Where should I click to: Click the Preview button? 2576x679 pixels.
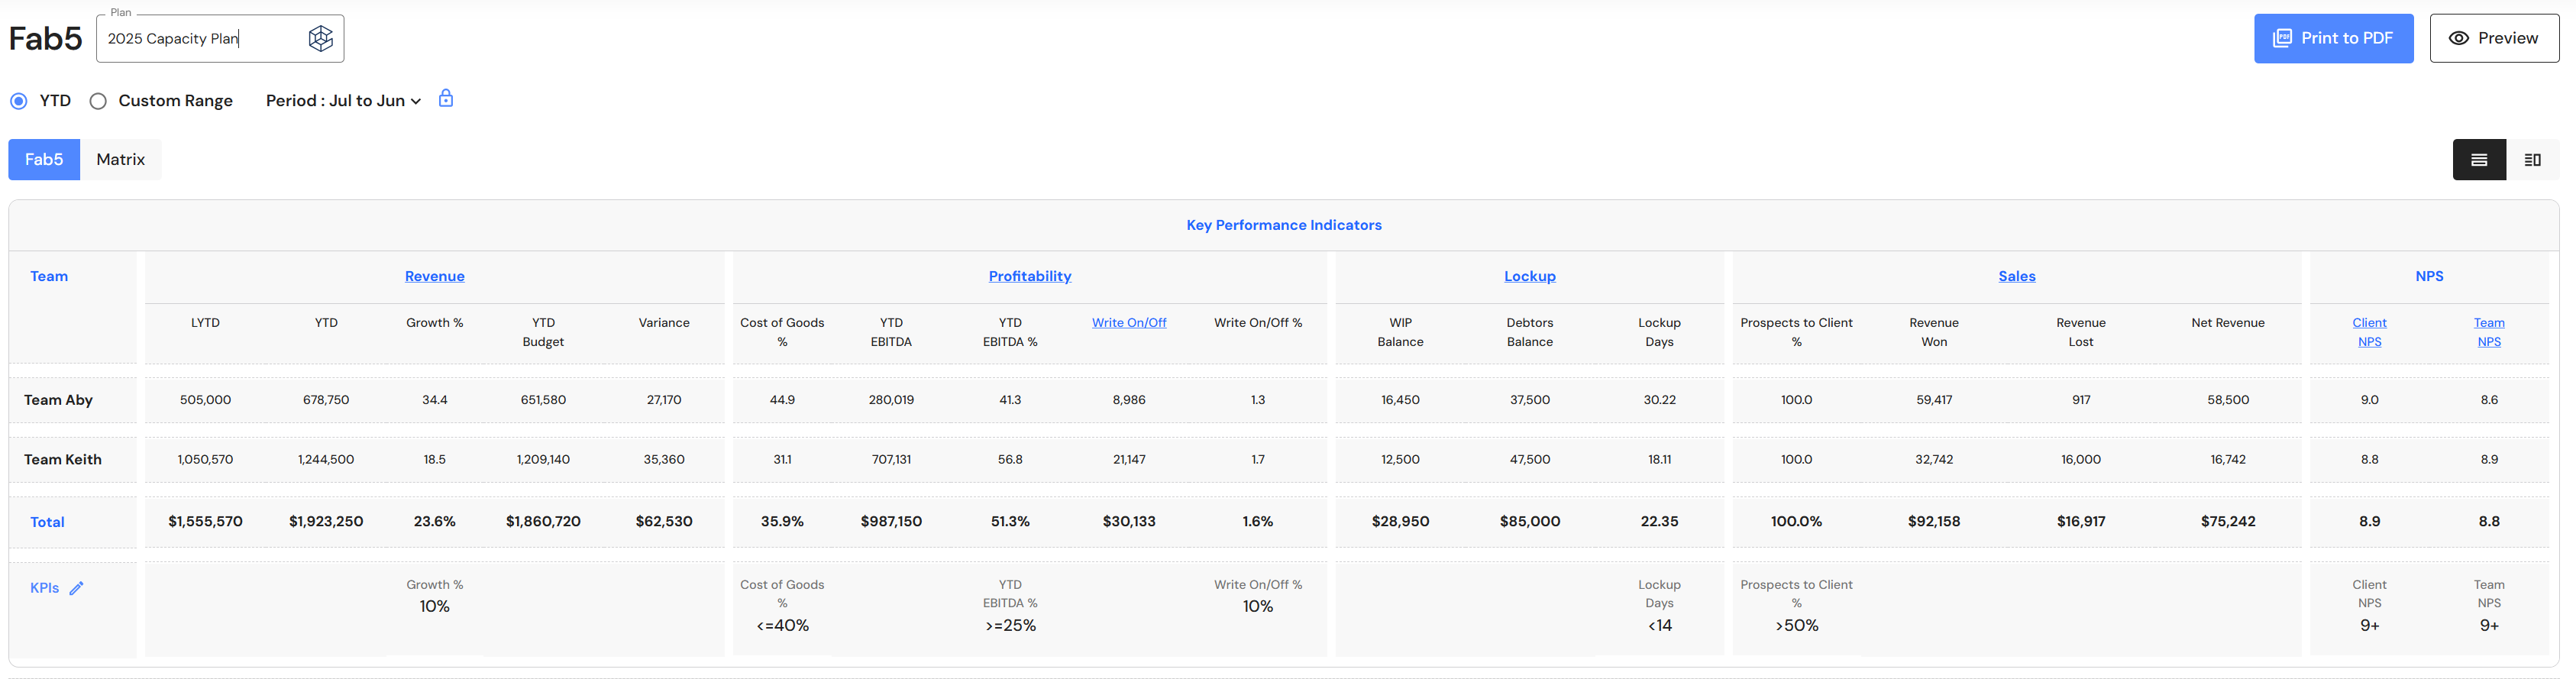pyautogui.click(x=2494, y=38)
